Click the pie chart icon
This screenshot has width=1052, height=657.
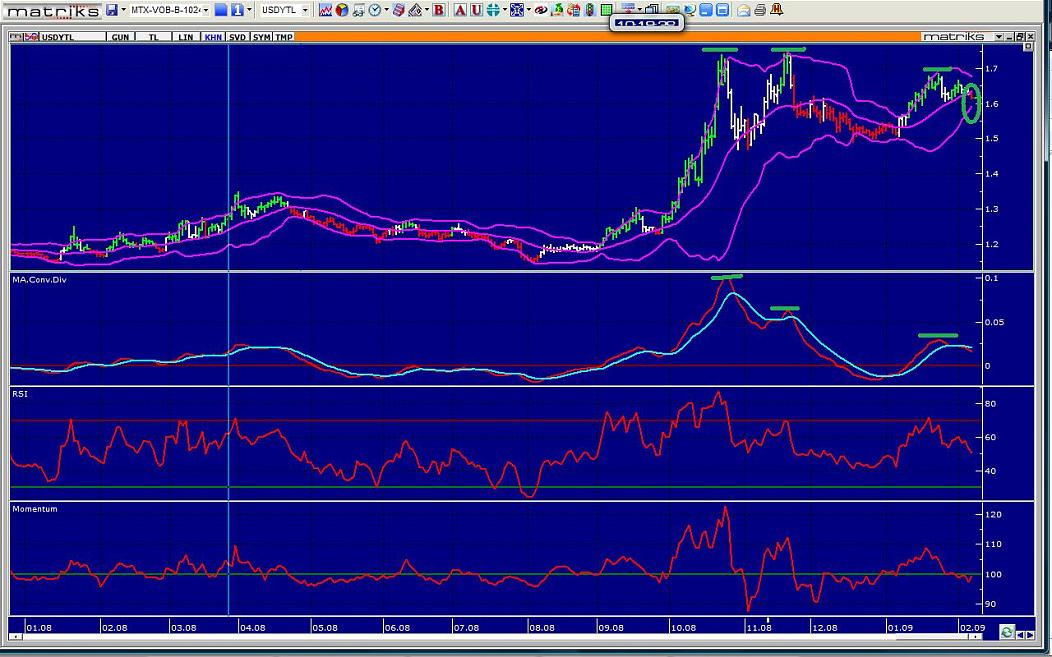342,10
